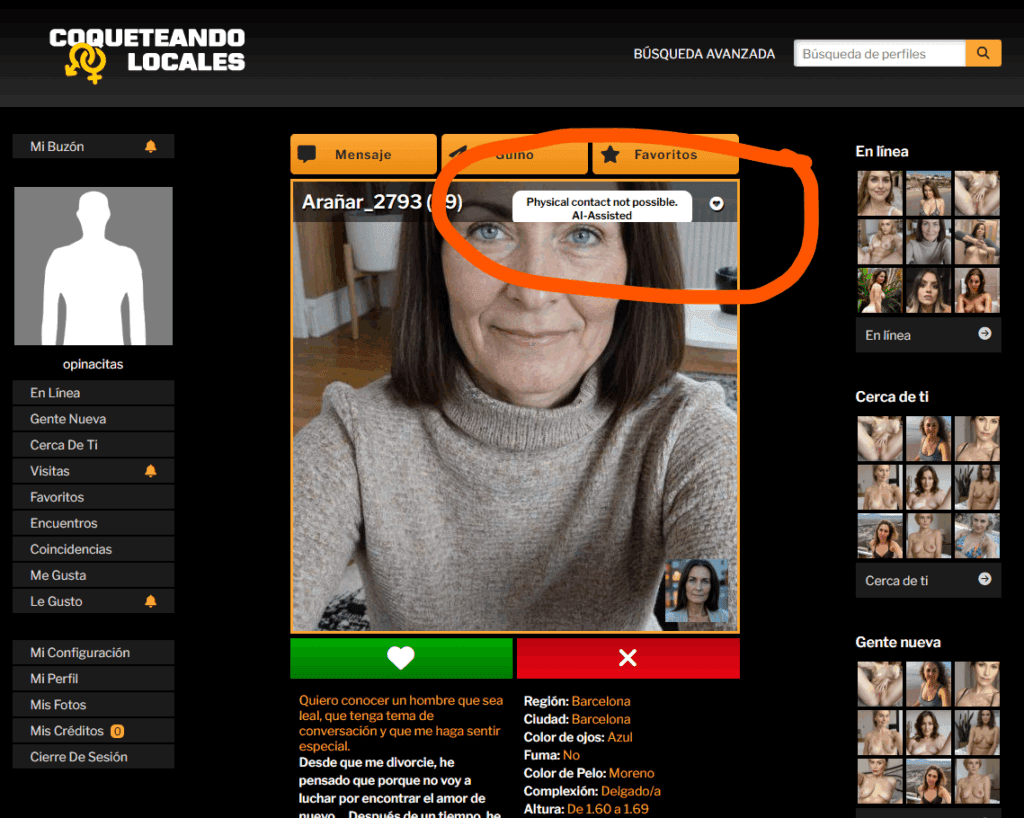Open Gente Nueva in sidebar
Viewport: 1024px width, 818px height.
[68, 419]
